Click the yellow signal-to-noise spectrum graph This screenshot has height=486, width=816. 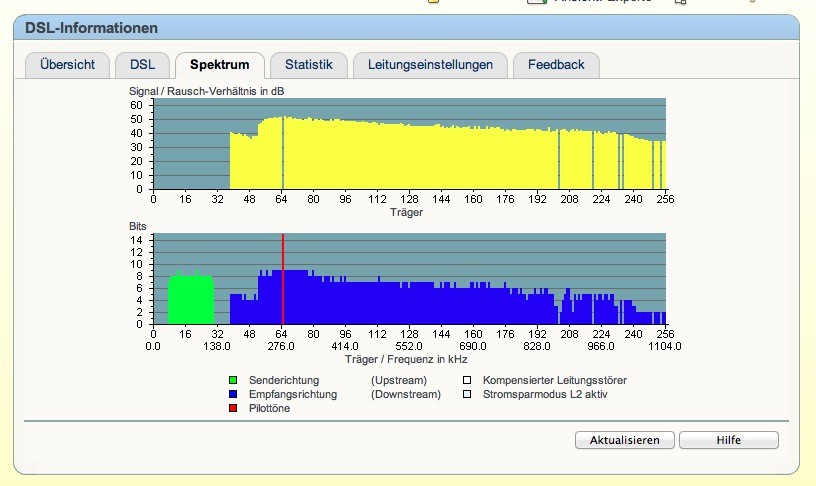[x=400, y=160]
